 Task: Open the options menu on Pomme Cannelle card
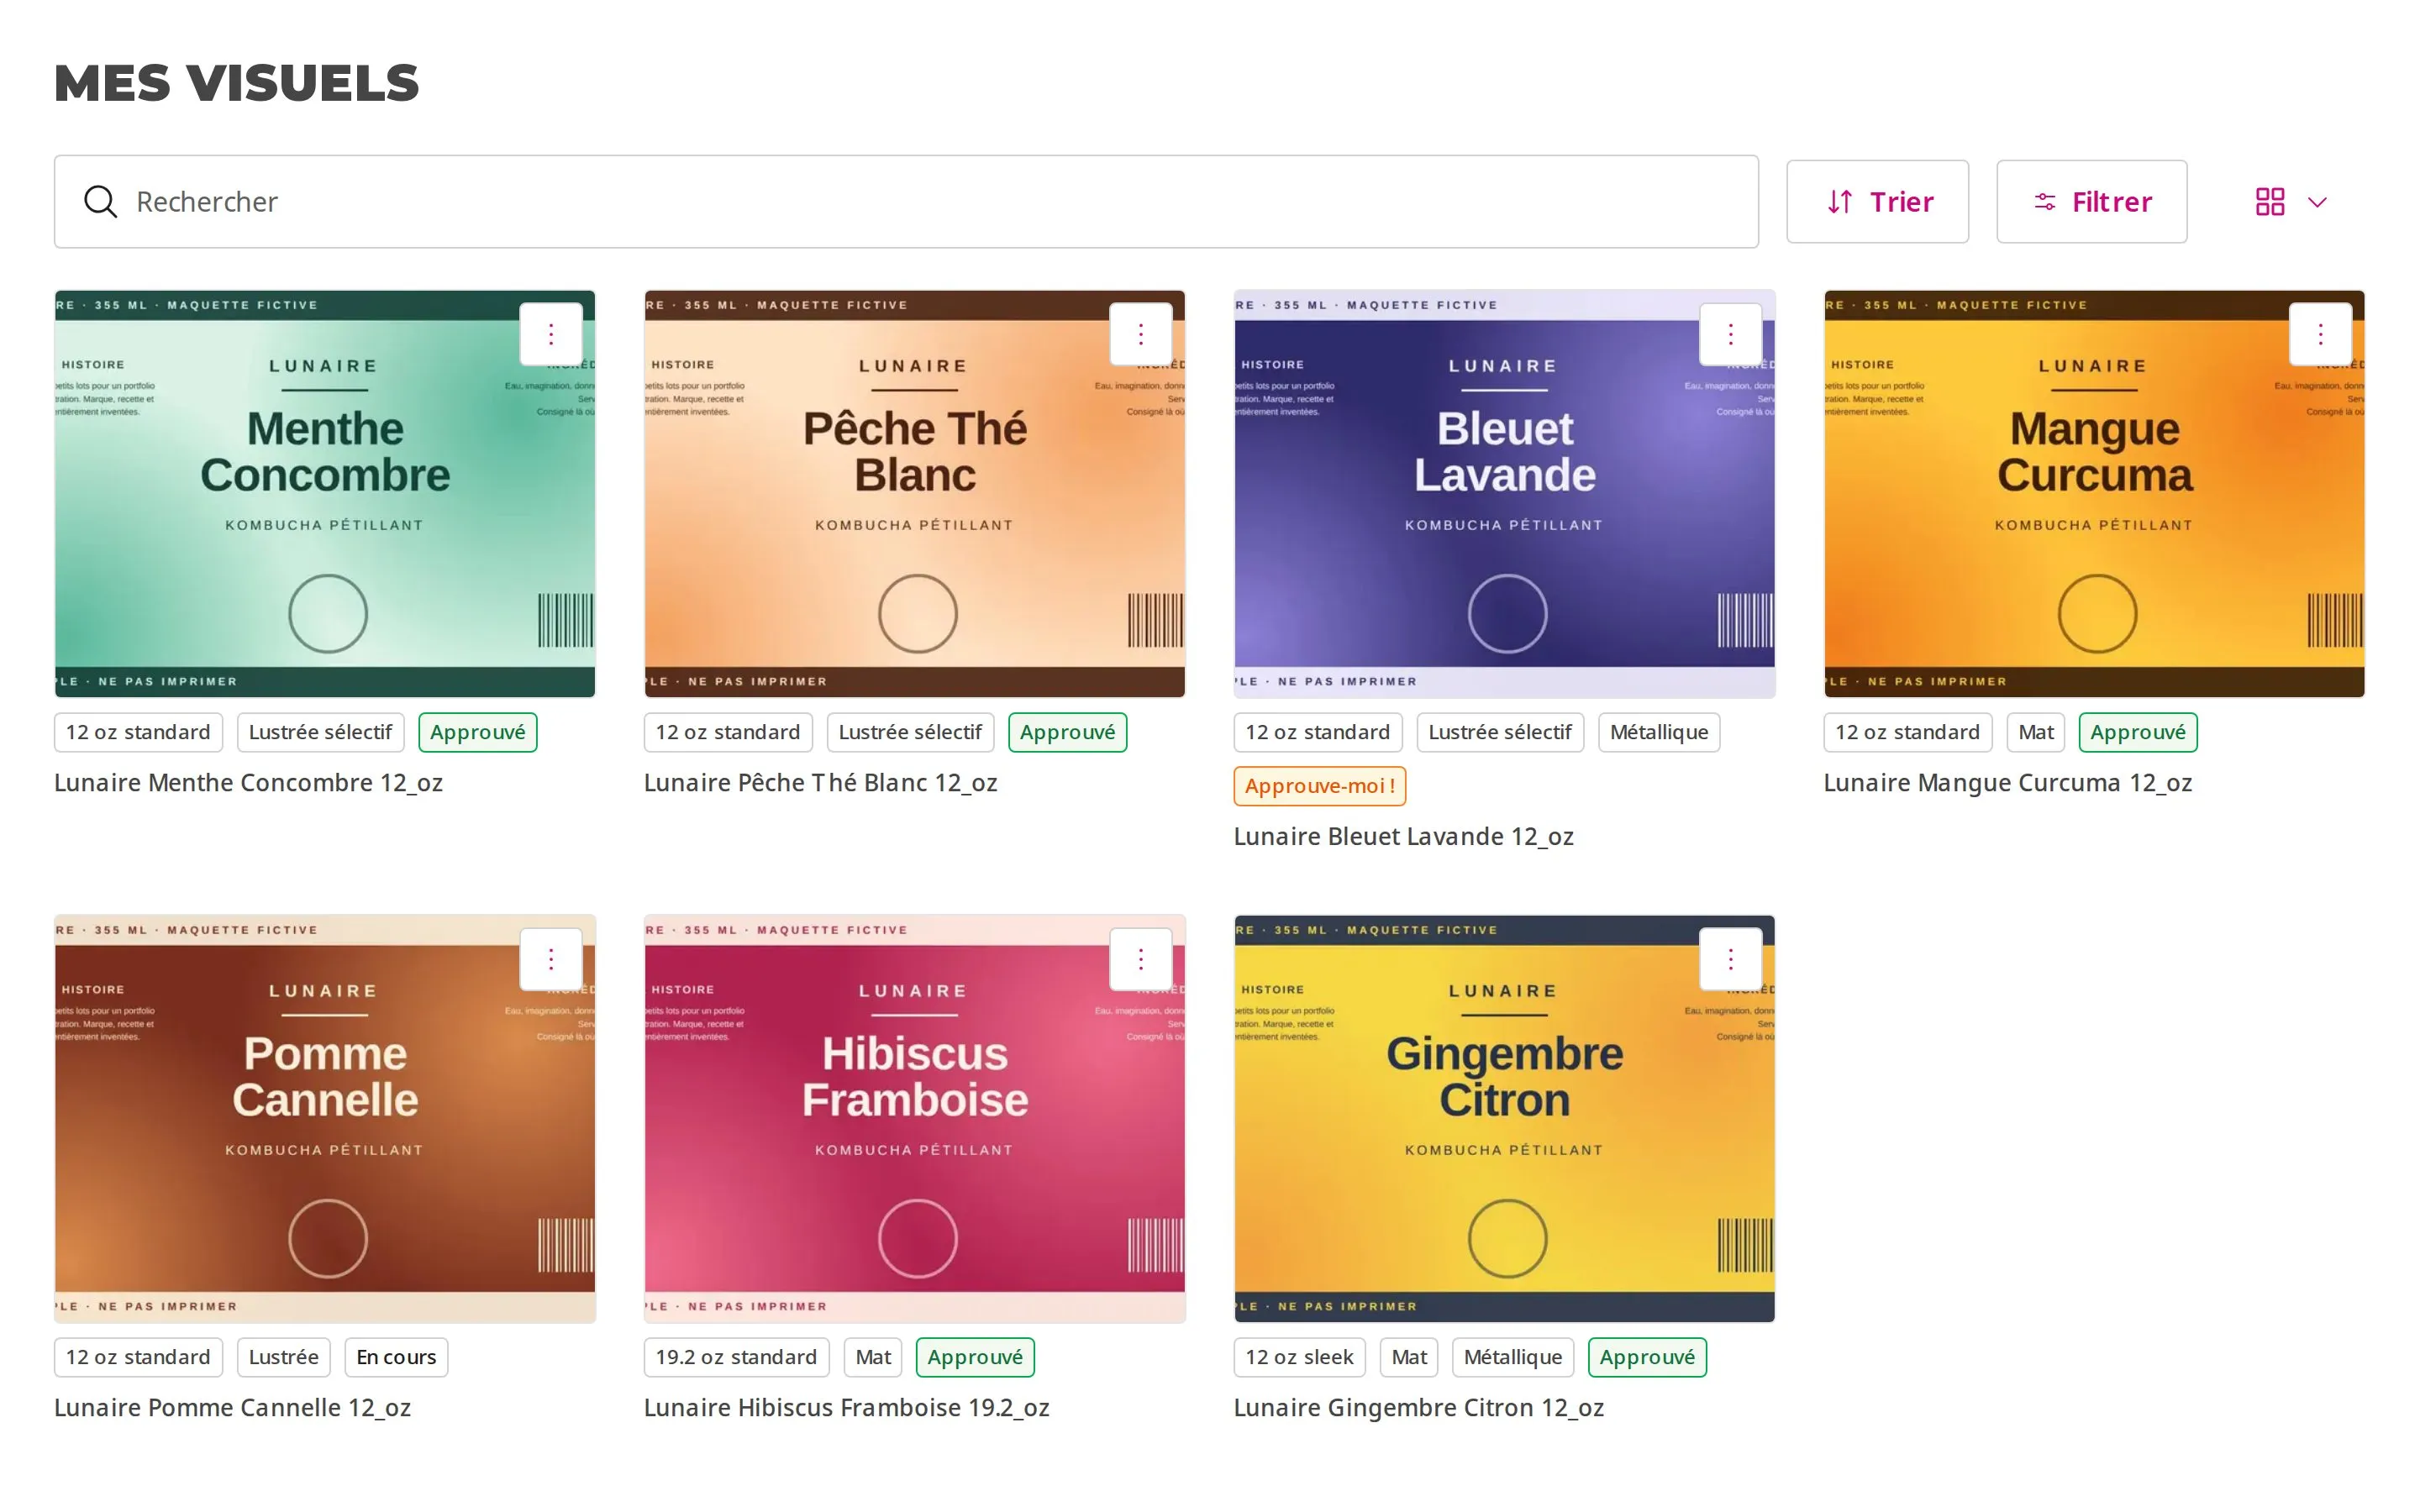point(551,960)
